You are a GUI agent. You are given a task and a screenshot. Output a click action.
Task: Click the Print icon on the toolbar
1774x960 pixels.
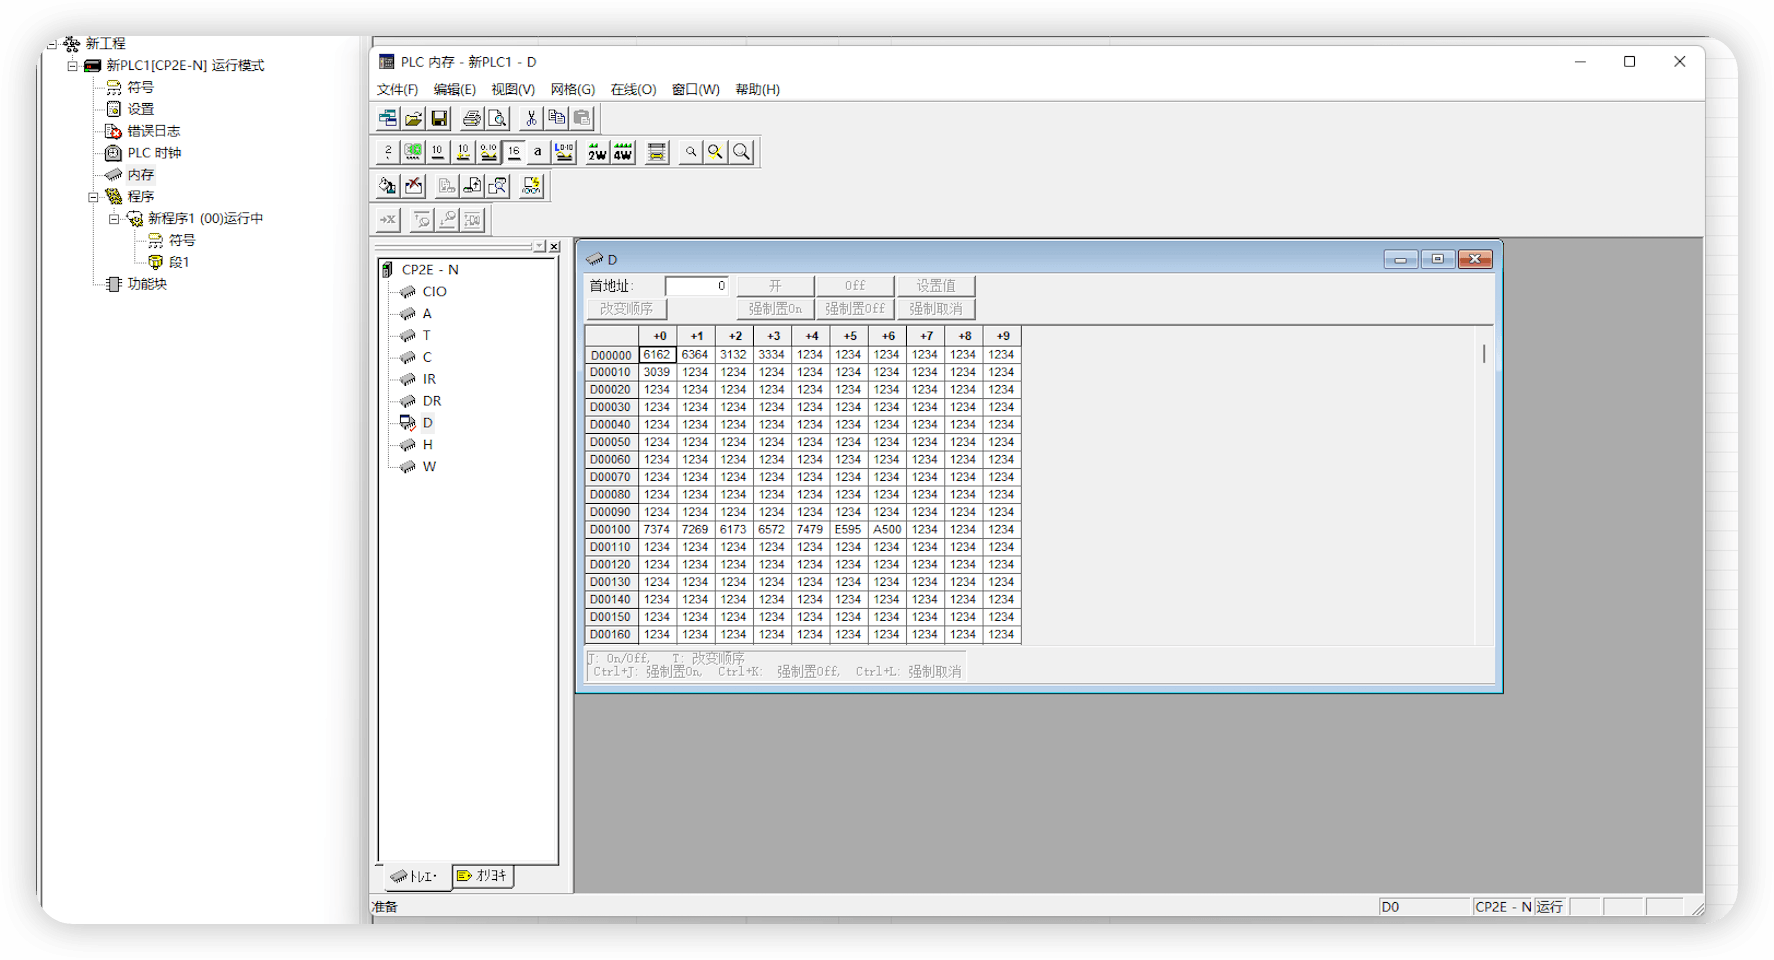(x=469, y=118)
